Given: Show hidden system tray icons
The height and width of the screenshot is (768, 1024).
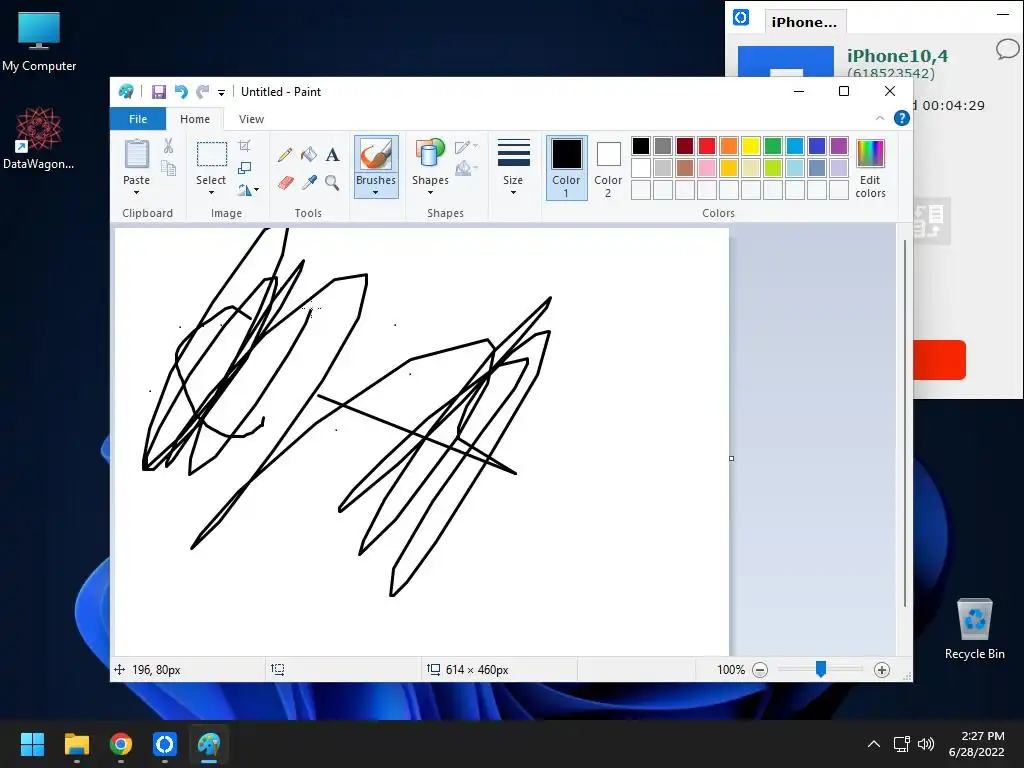Looking at the screenshot, I should pyautogui.click(x=874, y=744).
